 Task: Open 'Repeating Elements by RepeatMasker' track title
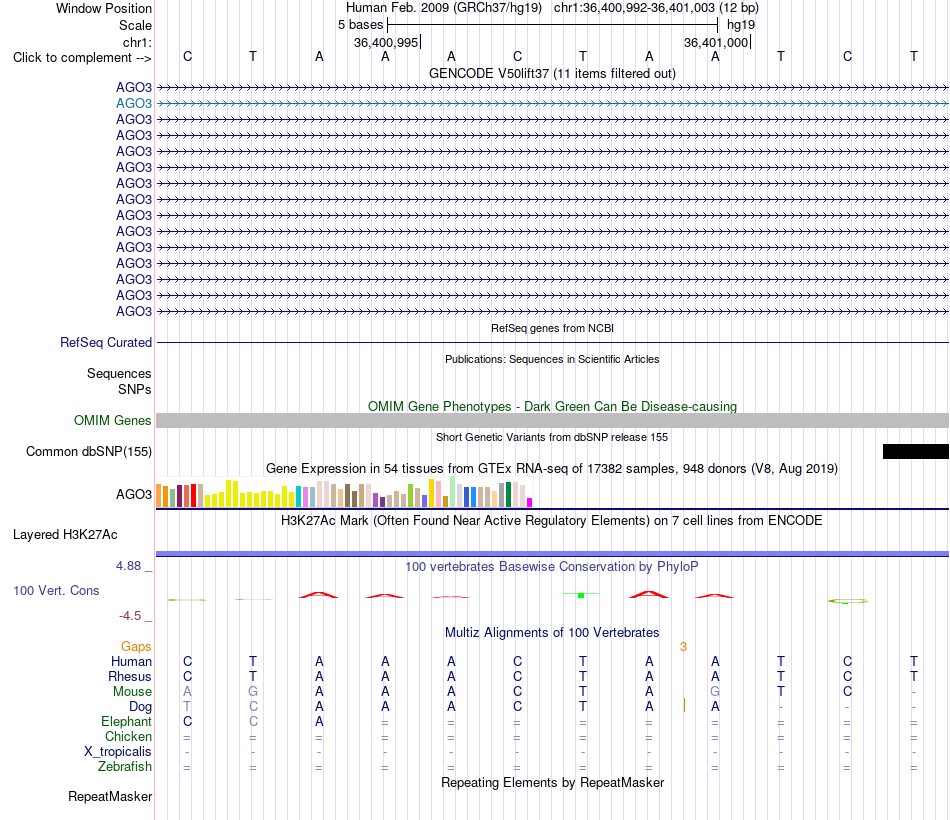(552, 782)
